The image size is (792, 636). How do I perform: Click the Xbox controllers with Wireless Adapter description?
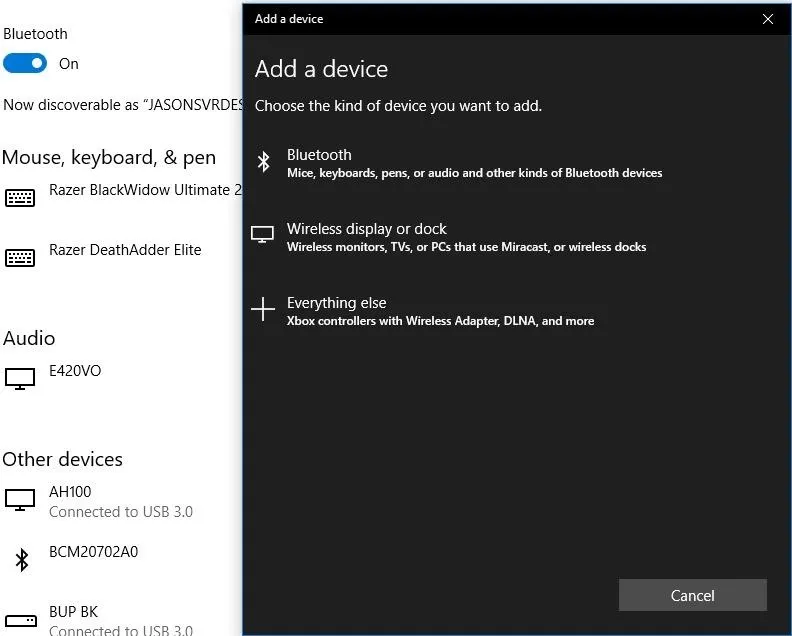point(440,321)
